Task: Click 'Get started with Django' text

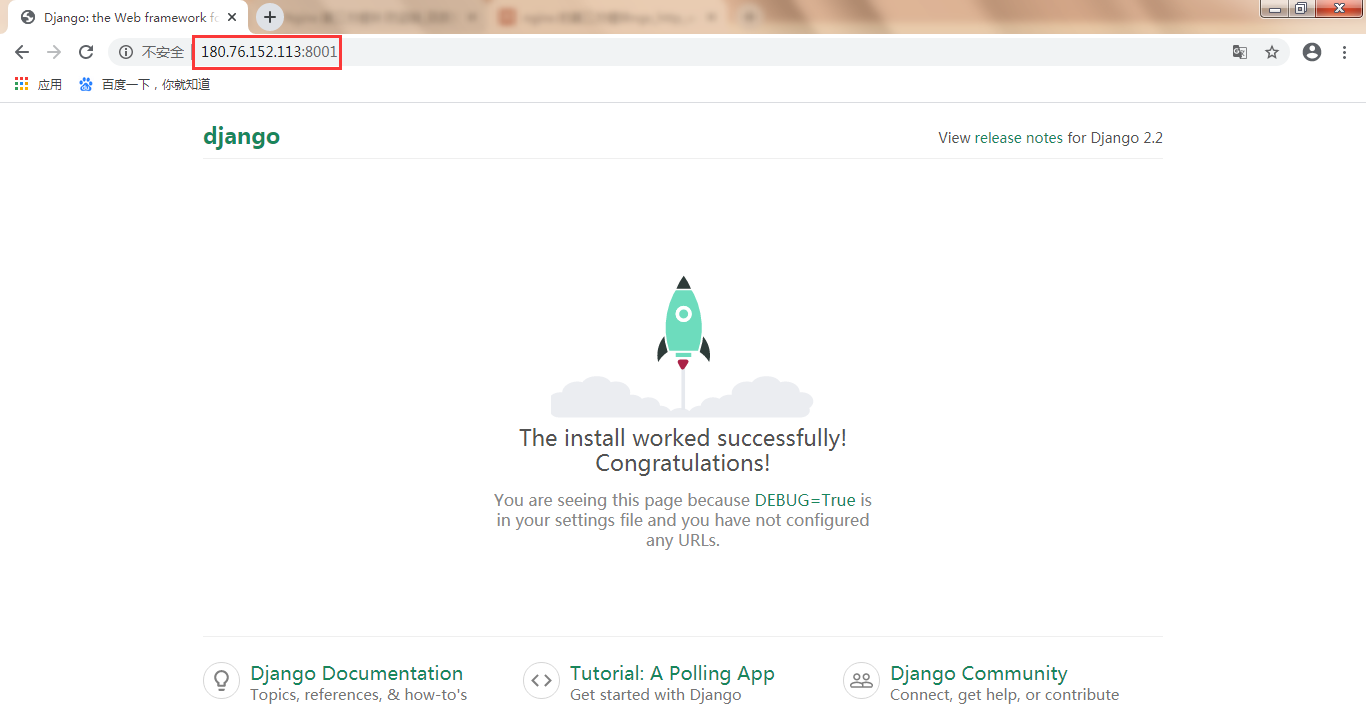Action: [x=656, y=695]
